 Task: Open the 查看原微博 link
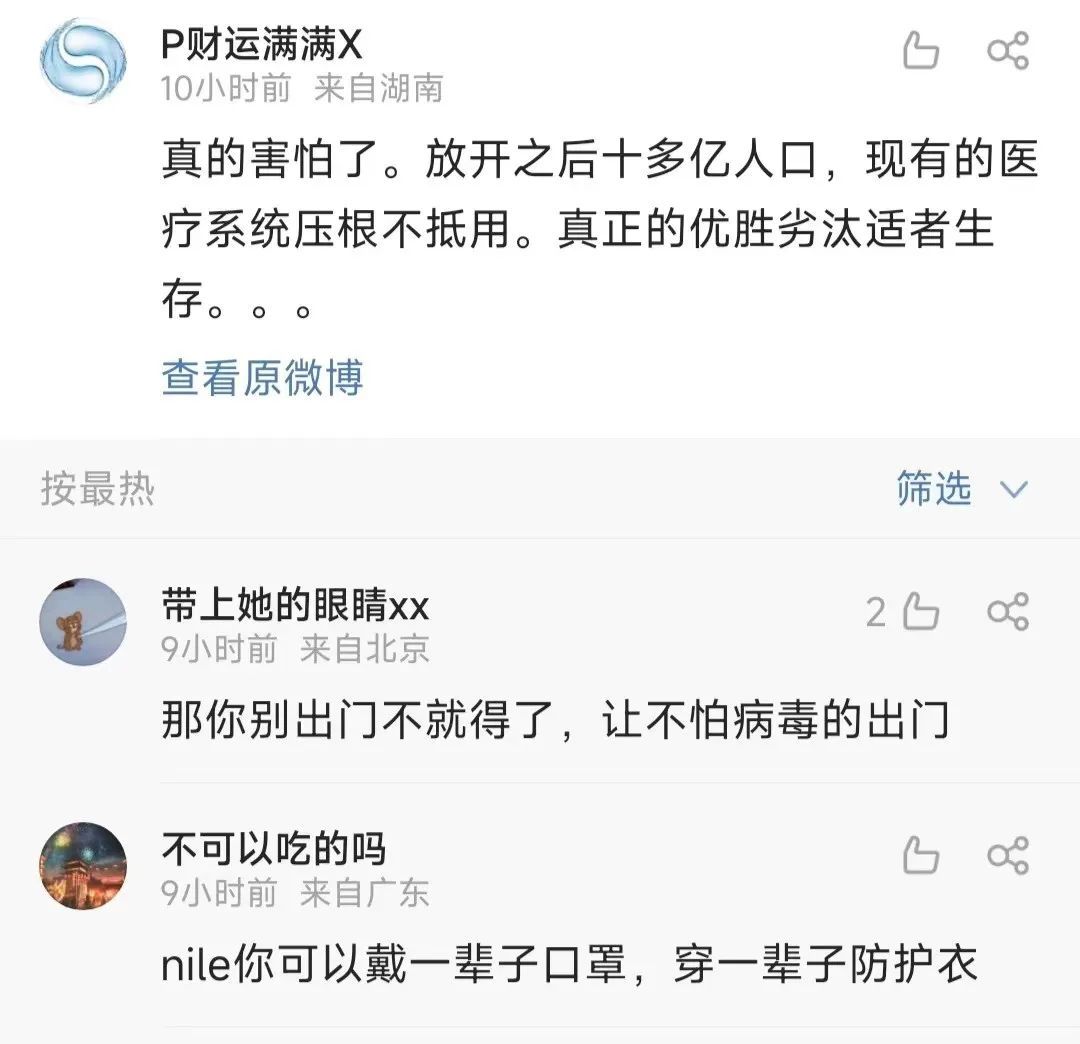pos(262,378)
